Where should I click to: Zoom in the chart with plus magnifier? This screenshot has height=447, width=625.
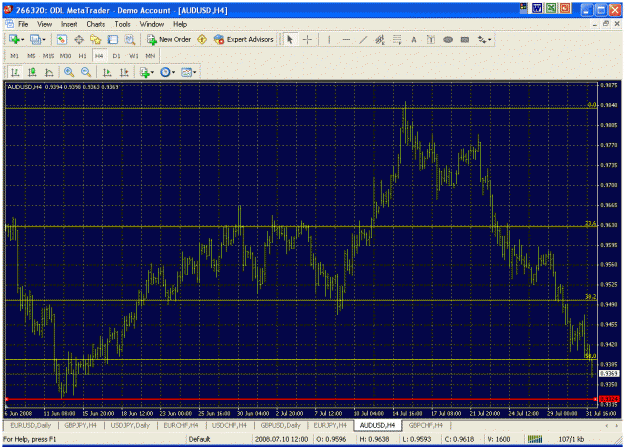click(69, 72)
